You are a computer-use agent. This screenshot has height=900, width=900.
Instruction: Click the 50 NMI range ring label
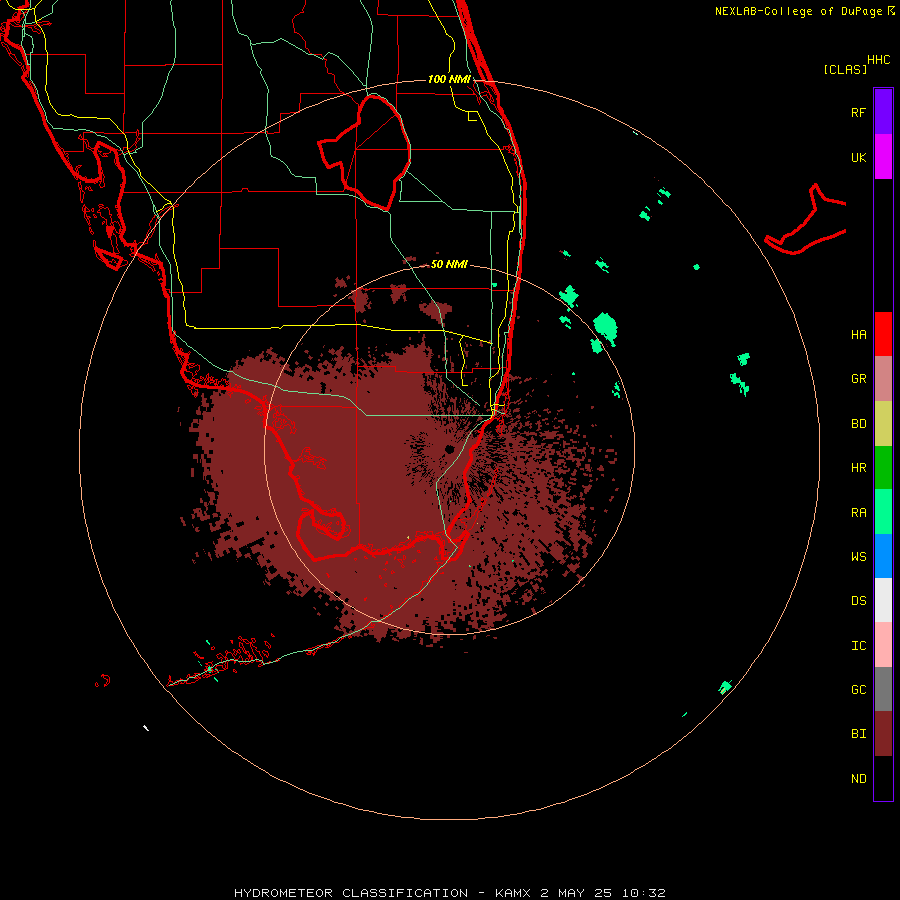pos(449,264)
